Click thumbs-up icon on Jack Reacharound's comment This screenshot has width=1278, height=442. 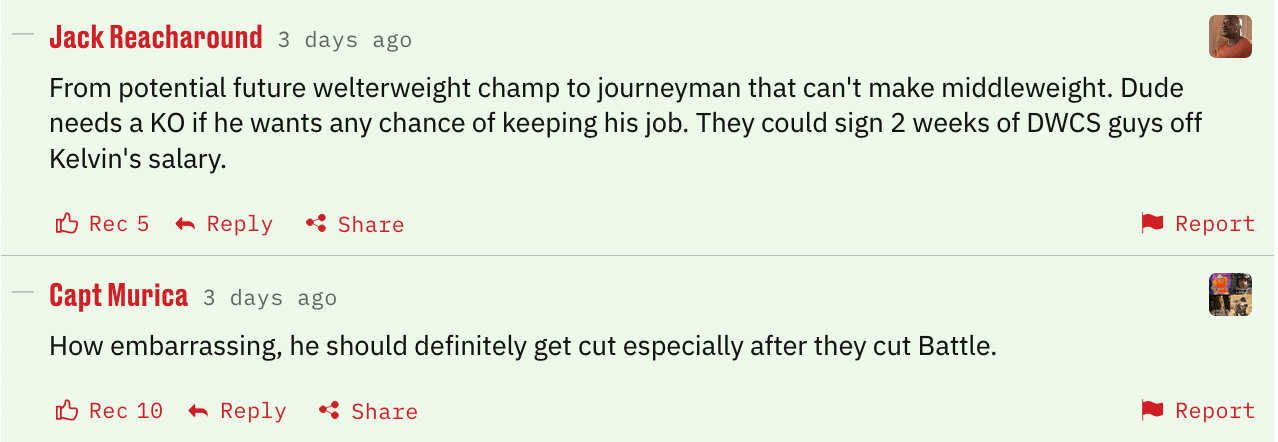pyautogui.click(x=67, y=224)
